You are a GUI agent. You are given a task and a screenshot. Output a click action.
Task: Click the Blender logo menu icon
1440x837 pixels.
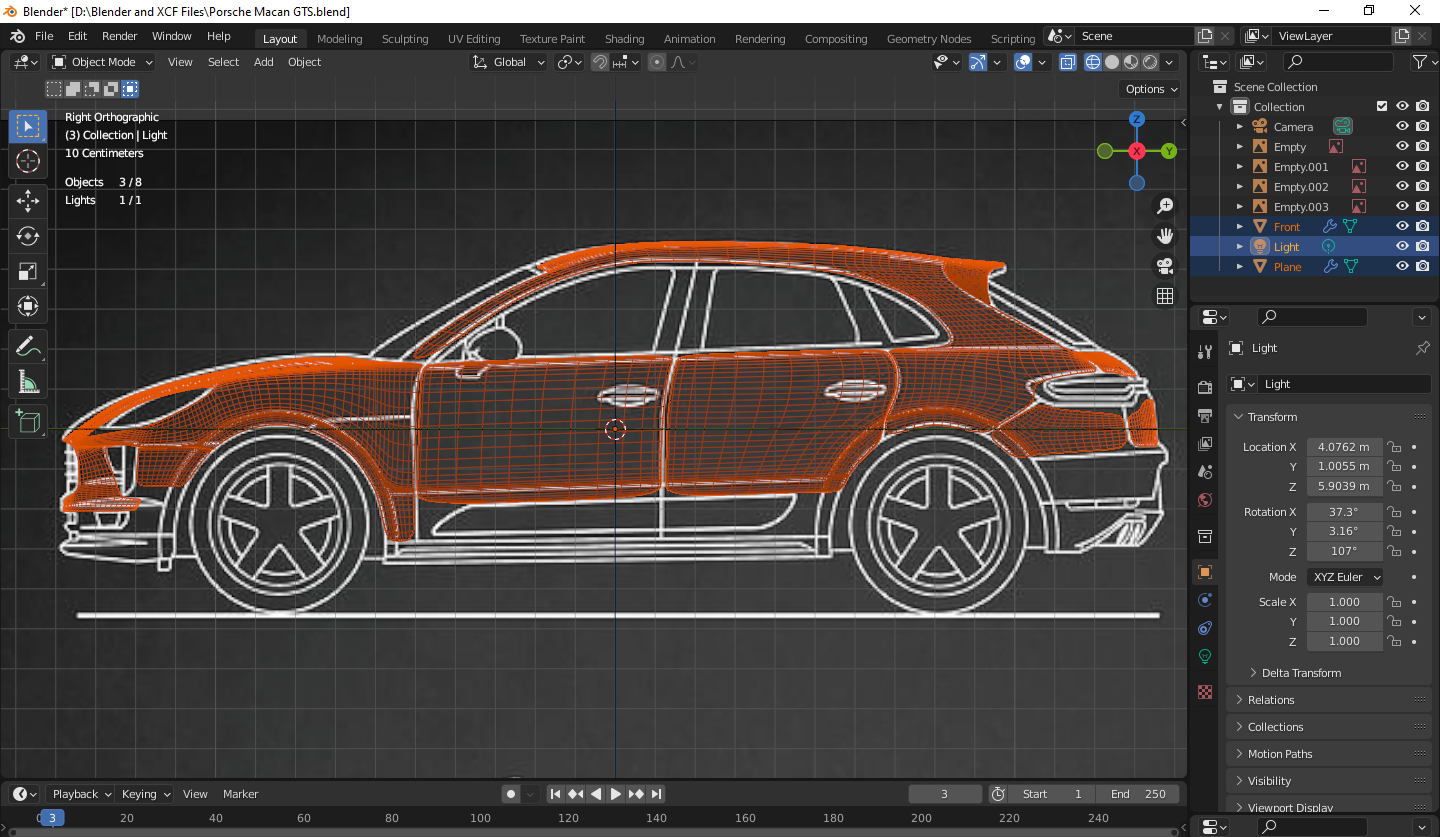pyautogui.click(x=17, y=36)
